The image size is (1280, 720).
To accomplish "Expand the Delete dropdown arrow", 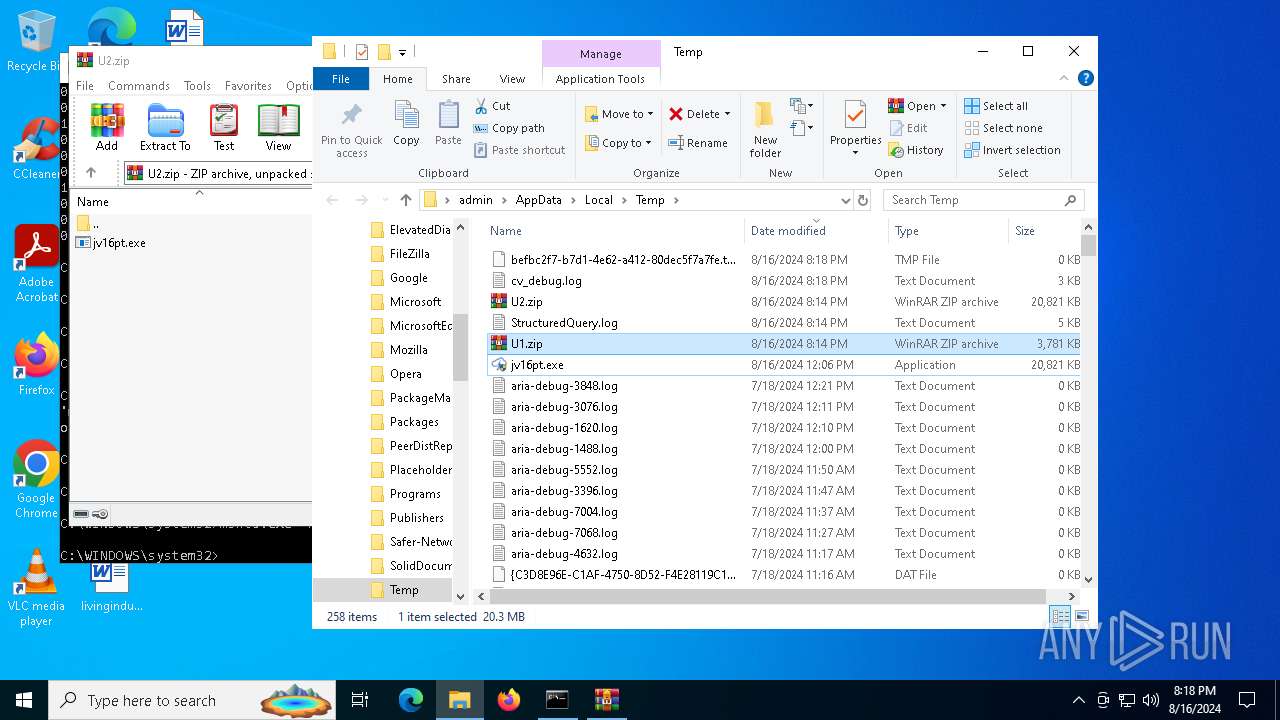I will pos(727,114).
